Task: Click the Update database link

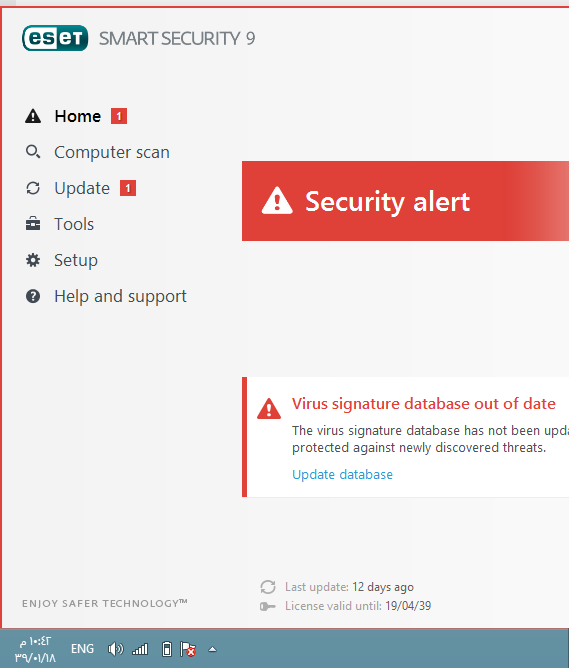Action: [x=342, y=475]
